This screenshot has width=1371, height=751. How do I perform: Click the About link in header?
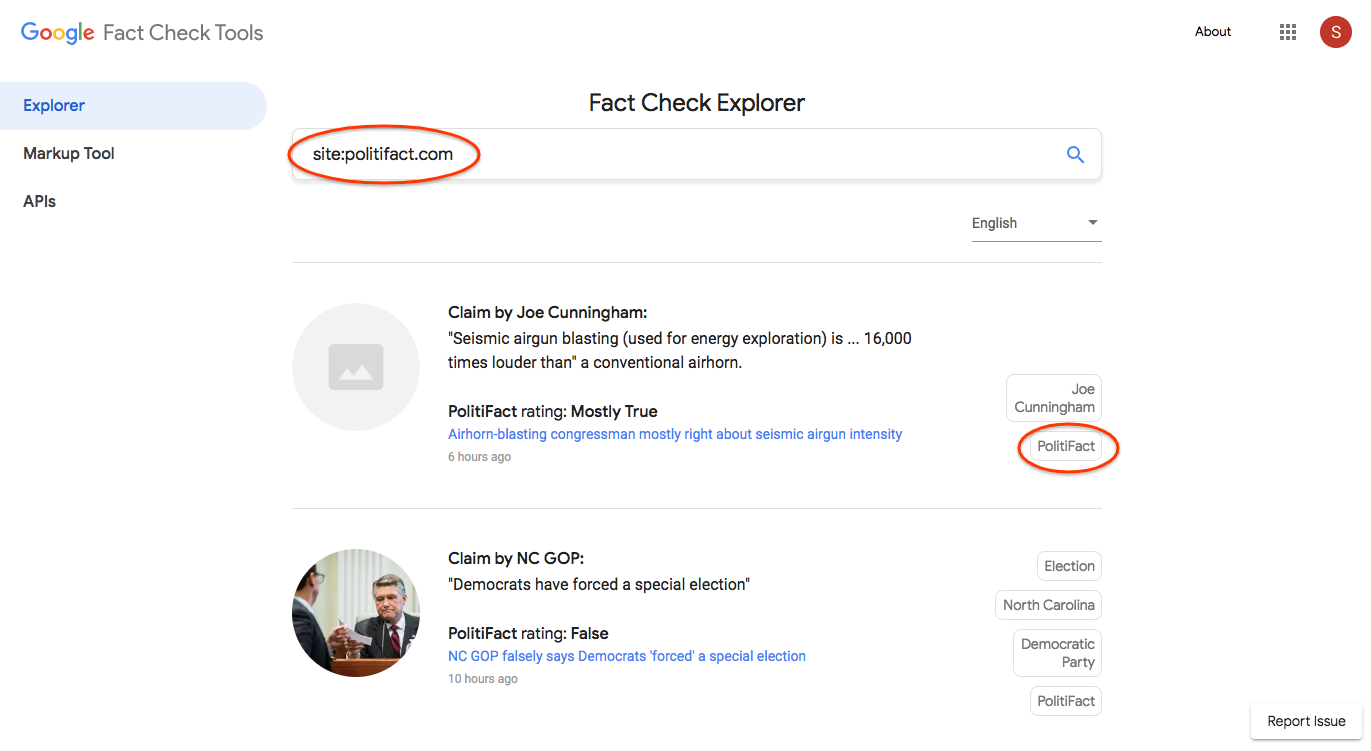[1212, 32]
